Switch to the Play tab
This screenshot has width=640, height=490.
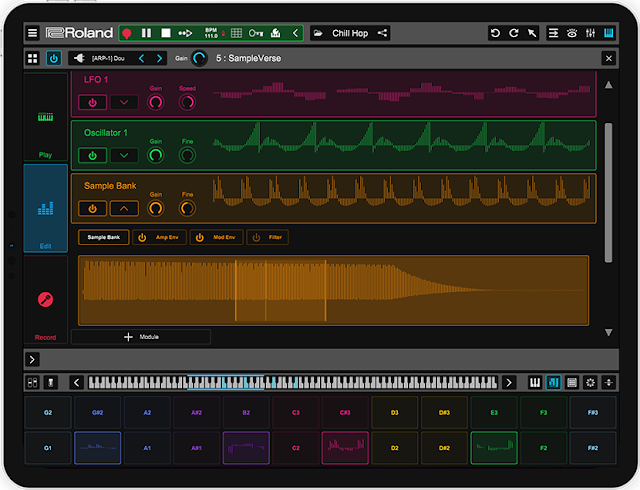click(45, 117)
